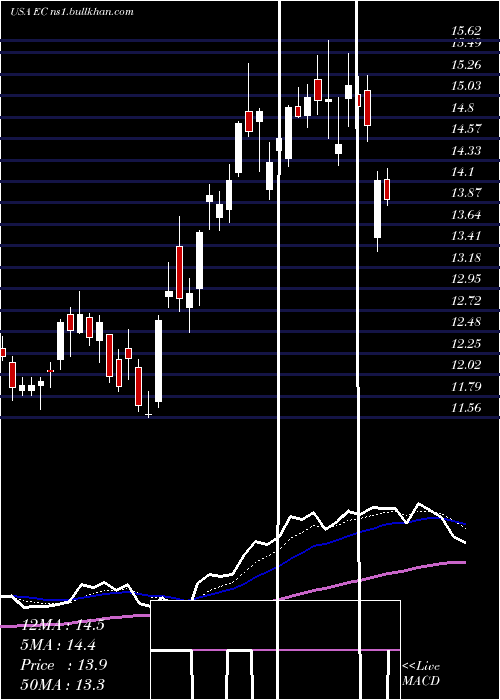
Task: Click the 12.72 price axis label
Action: 466,301
